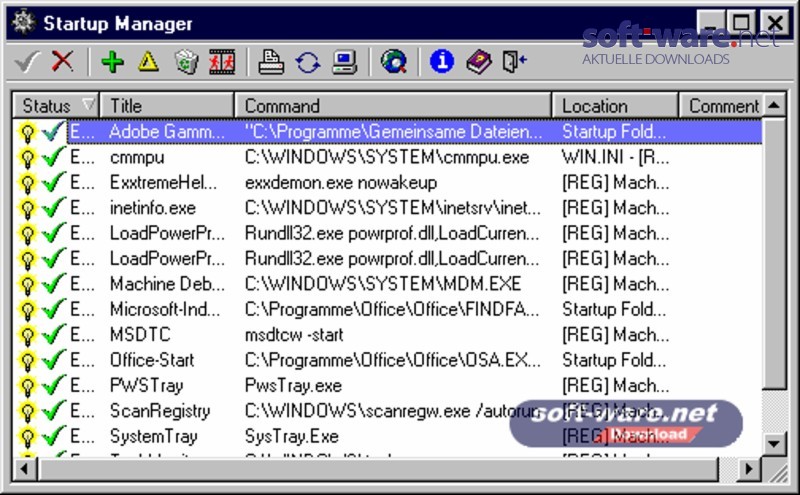This screenshot has width=800, height=495.
Task: Click command 'msdtcw -start'
Action: [x=294, y=335]
